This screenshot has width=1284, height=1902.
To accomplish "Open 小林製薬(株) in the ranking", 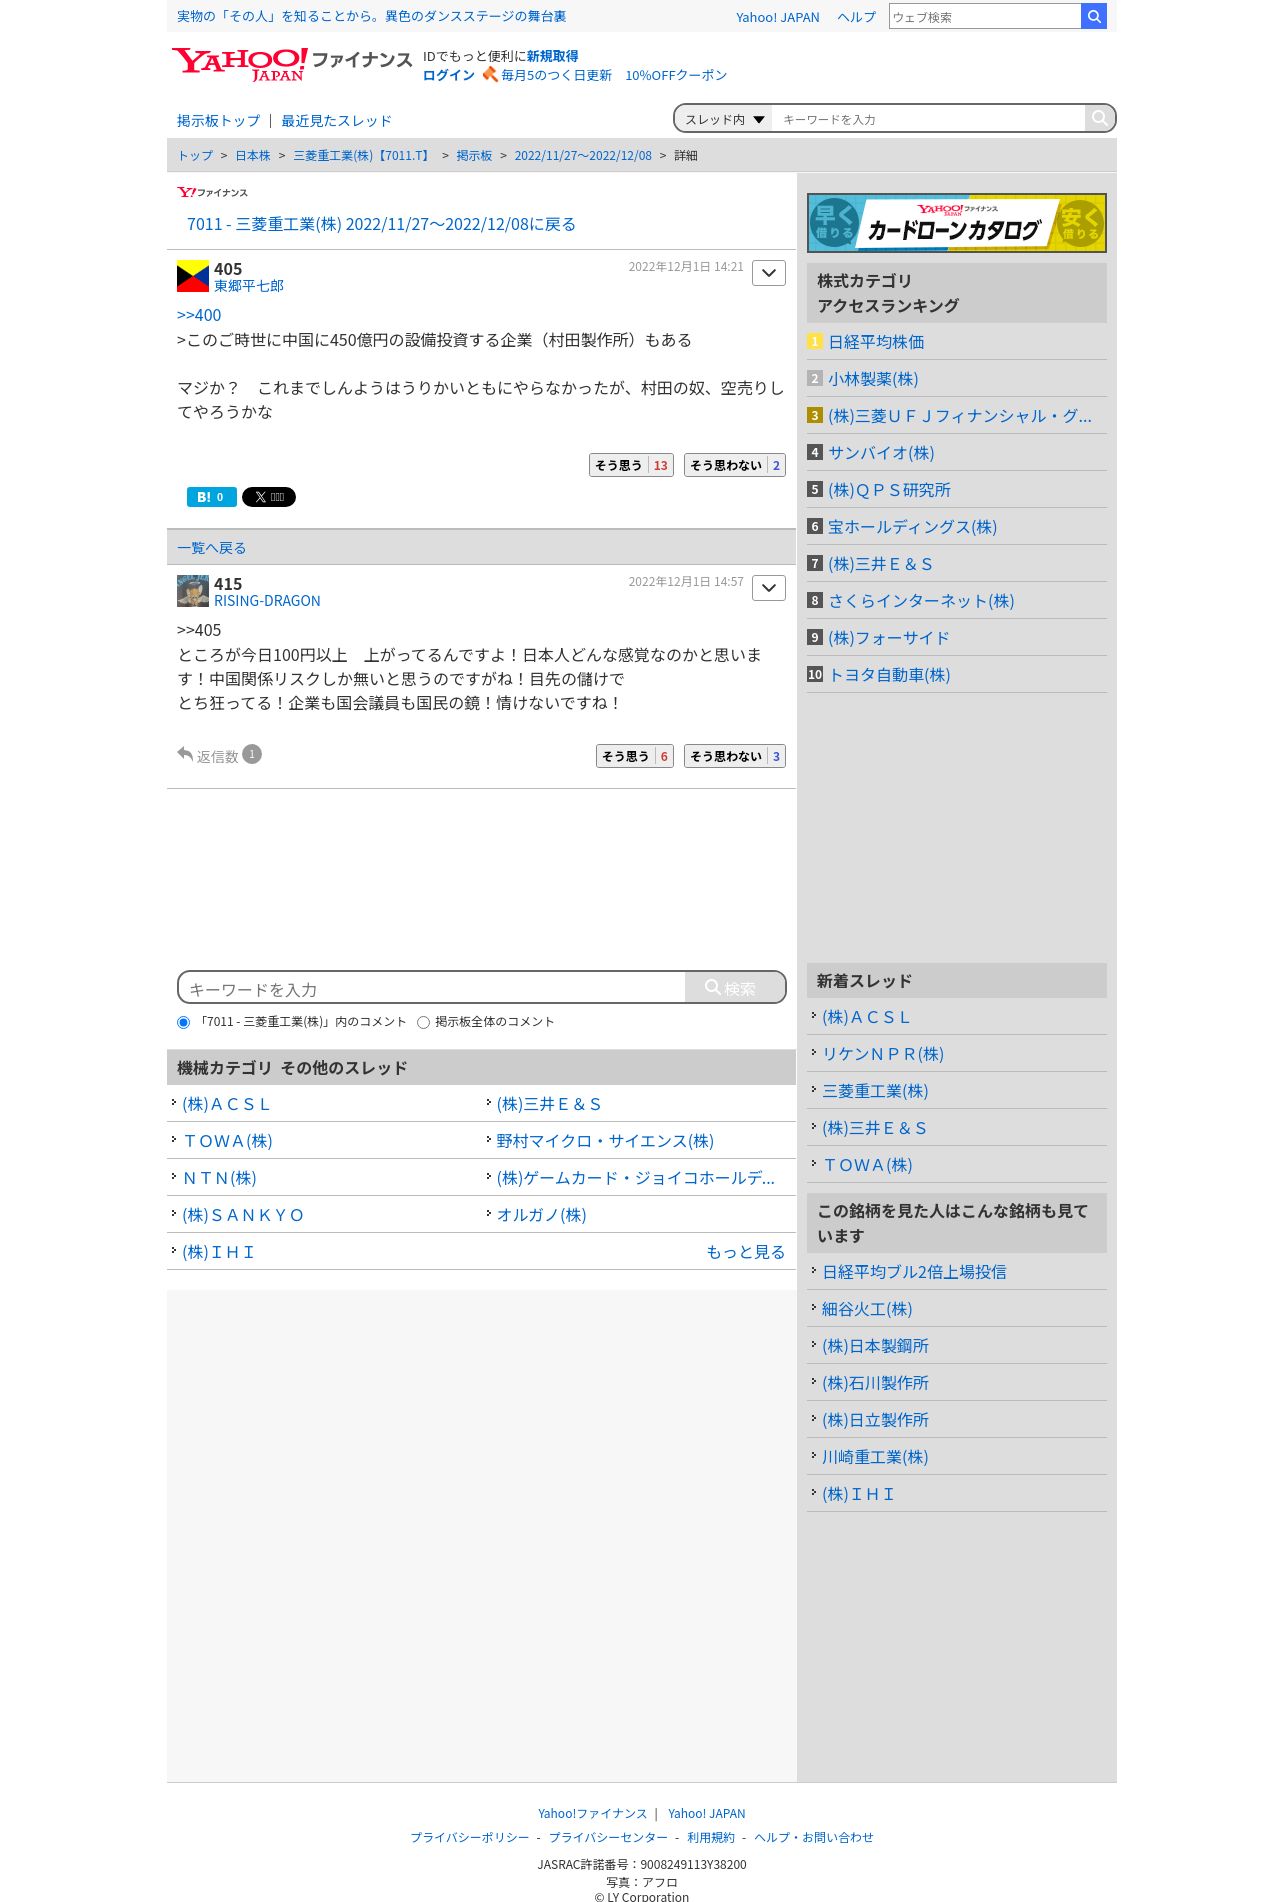I will point(873,379).
